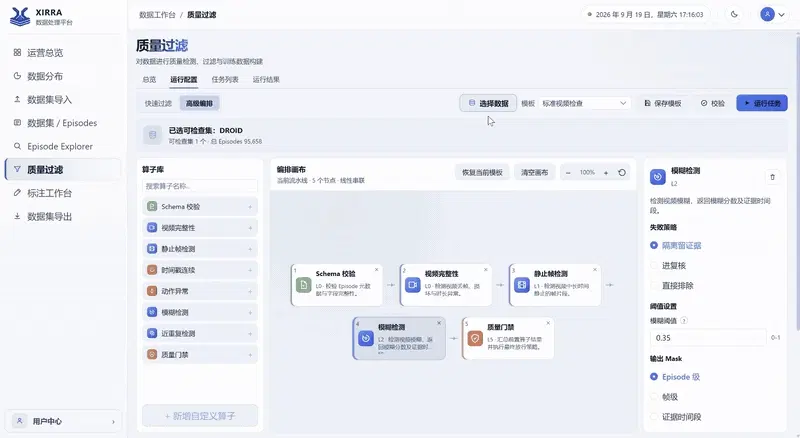Open the user avatar dropdown
The height and width of the screenshot is (438, 800).
click(x=773, y=14)
